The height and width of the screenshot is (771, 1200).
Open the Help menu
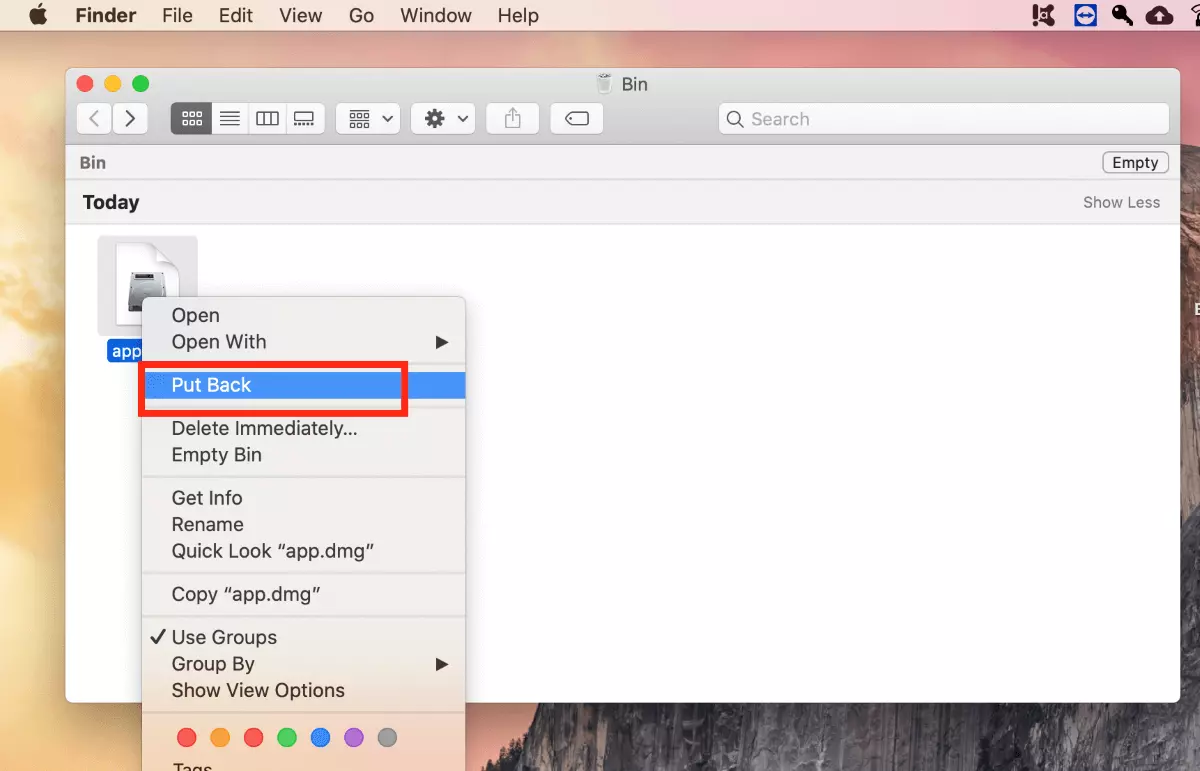tap(518, 15)
